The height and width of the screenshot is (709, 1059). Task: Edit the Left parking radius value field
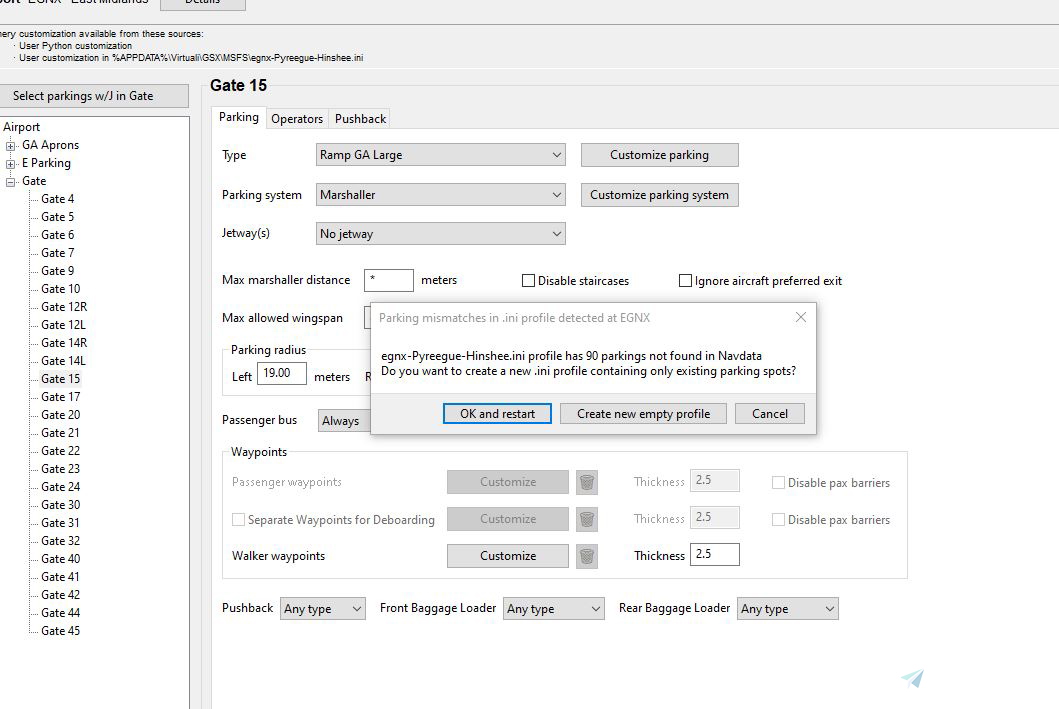coord(281,373)
